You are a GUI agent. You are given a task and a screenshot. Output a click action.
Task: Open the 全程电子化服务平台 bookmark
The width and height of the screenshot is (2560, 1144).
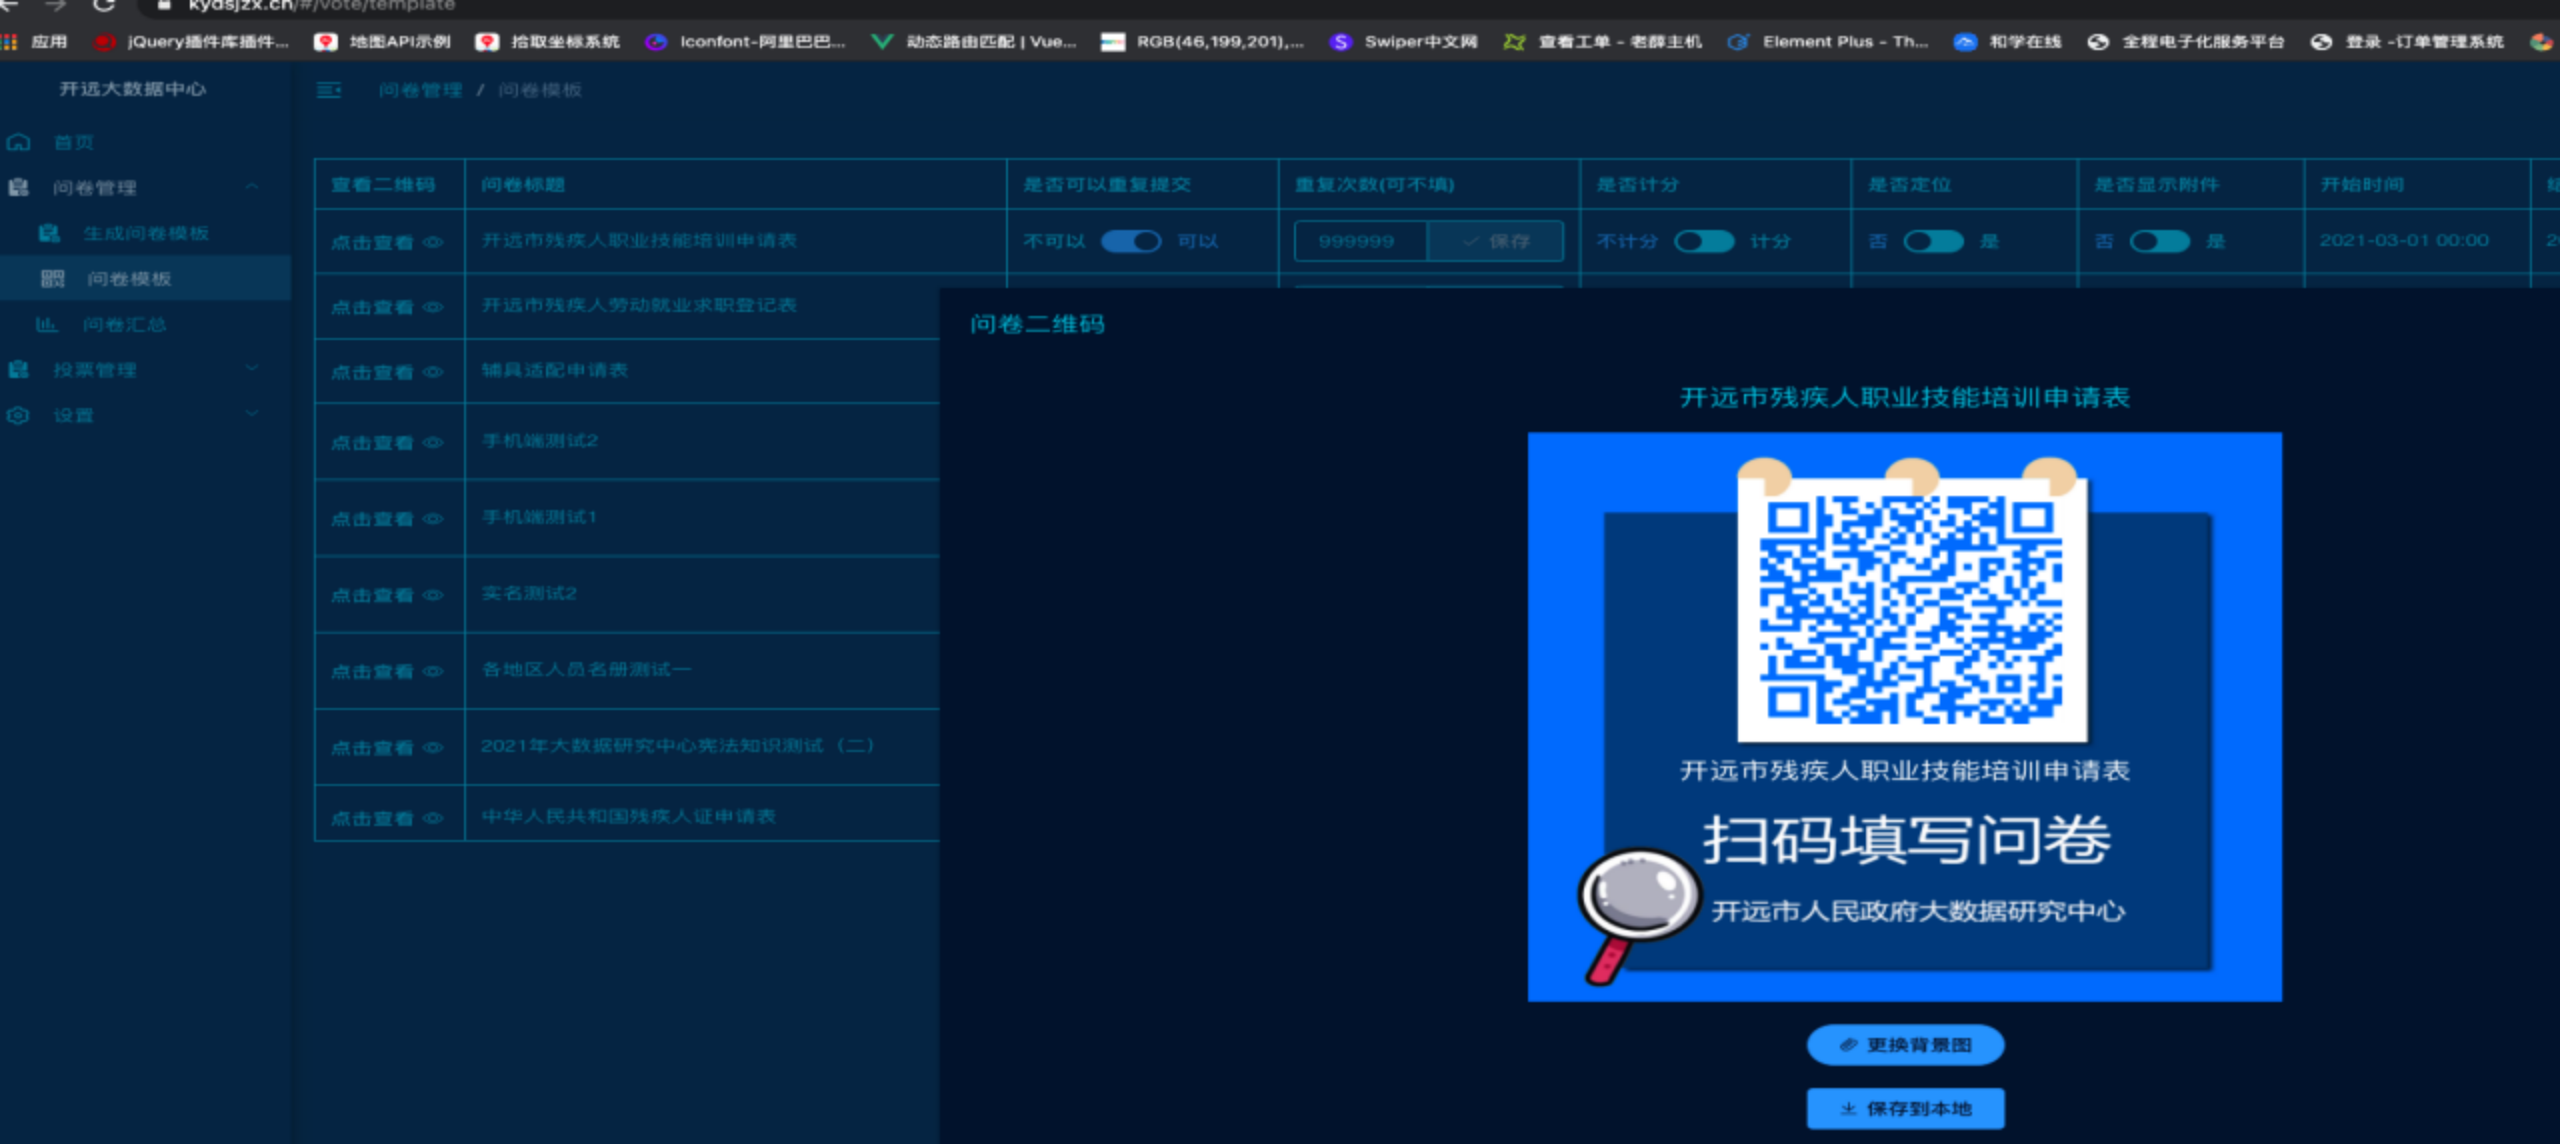click(2186, 42)
